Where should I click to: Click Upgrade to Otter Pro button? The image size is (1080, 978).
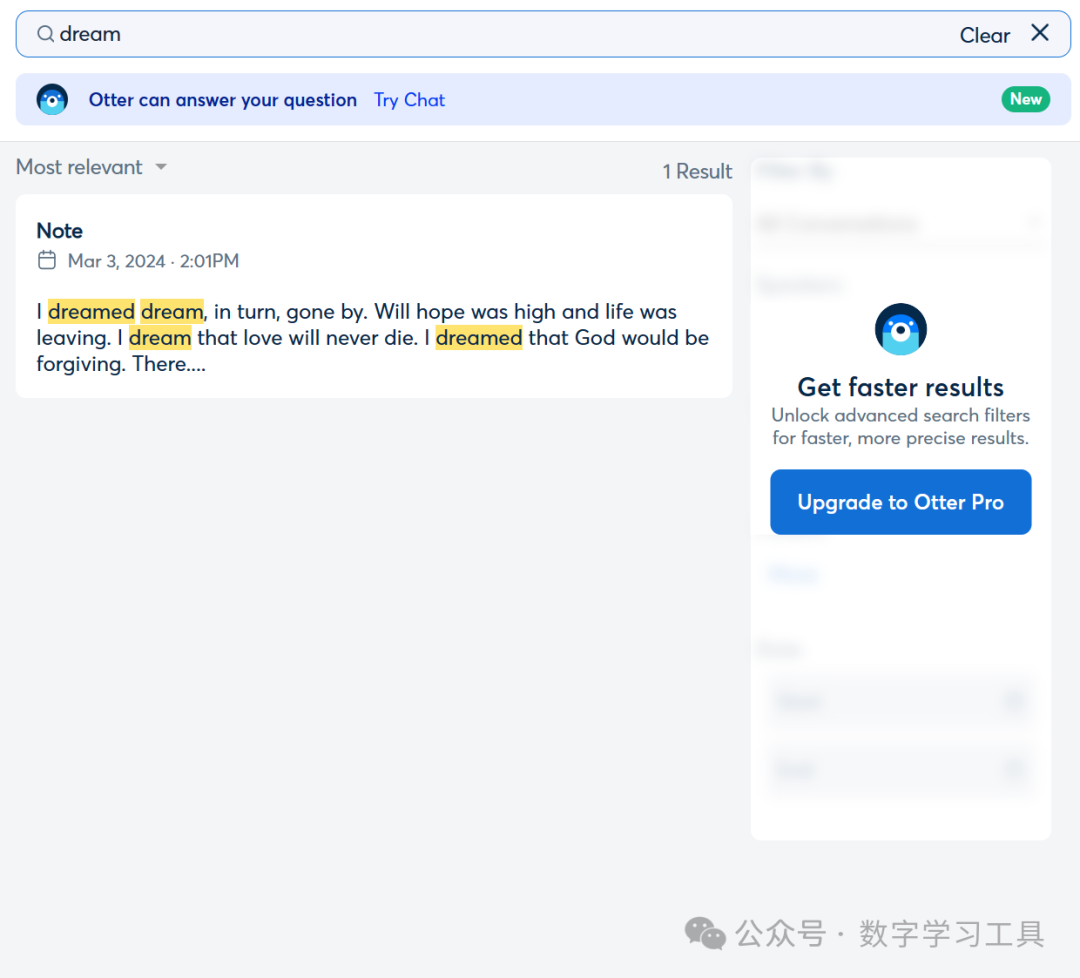tap(900, 502)
